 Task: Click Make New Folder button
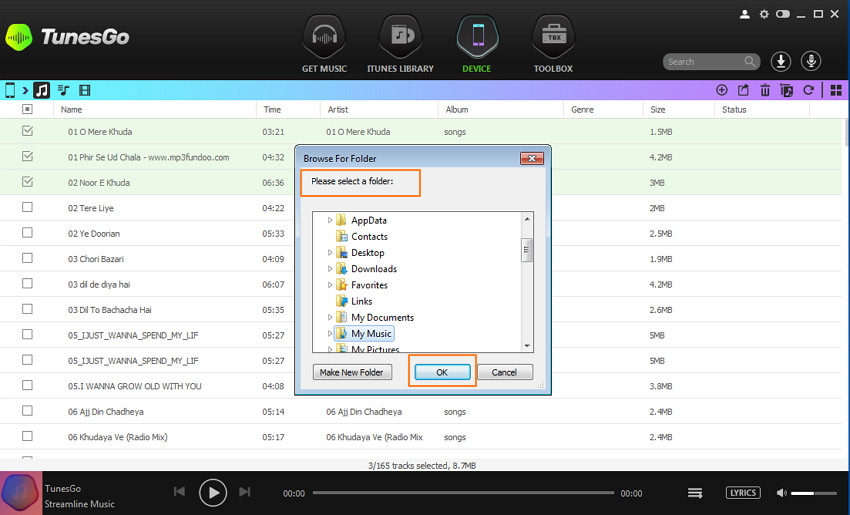coord(352,372)
